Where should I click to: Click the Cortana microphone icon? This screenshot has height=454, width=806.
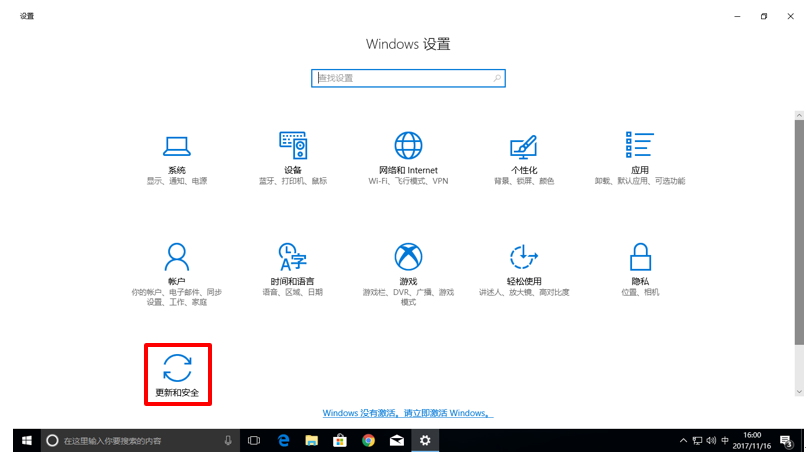click(x=228, y=441)
